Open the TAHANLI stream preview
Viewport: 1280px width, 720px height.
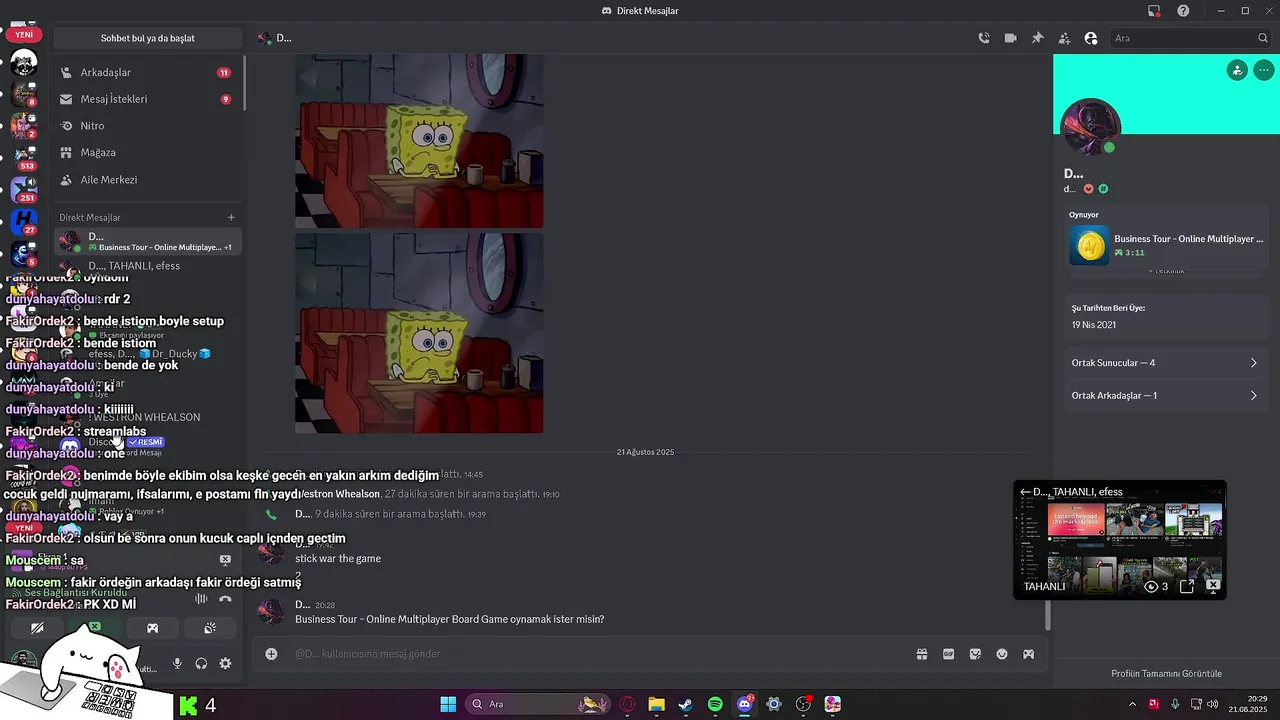1120,541
